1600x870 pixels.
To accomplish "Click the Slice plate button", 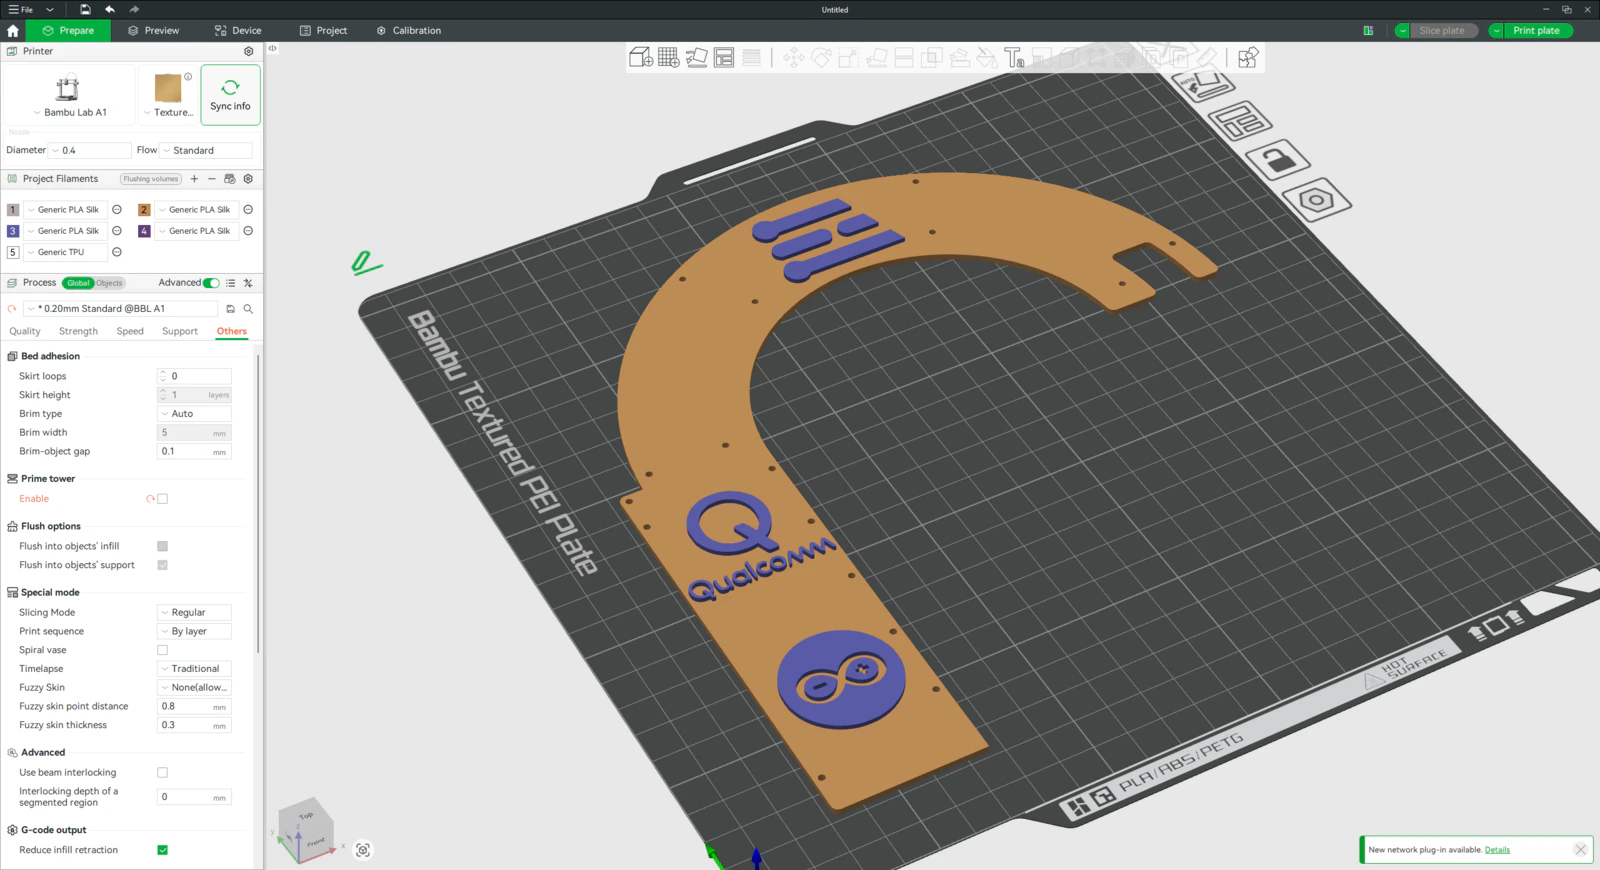I will pyautogui.click(x=1442, y=31).
